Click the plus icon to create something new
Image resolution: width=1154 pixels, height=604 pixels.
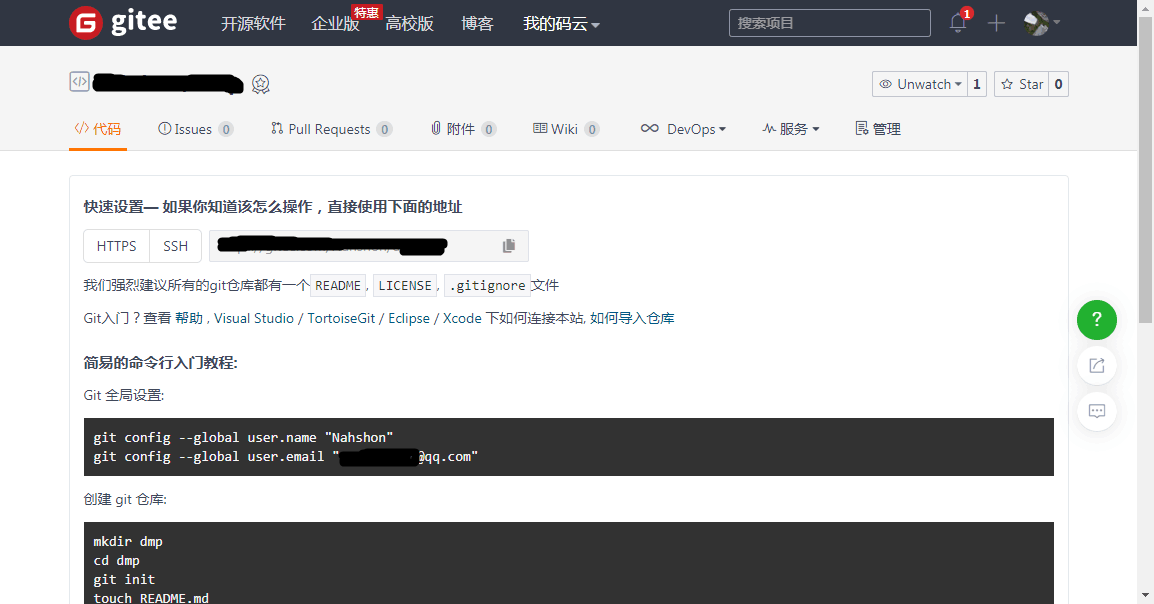click(995, 22)
